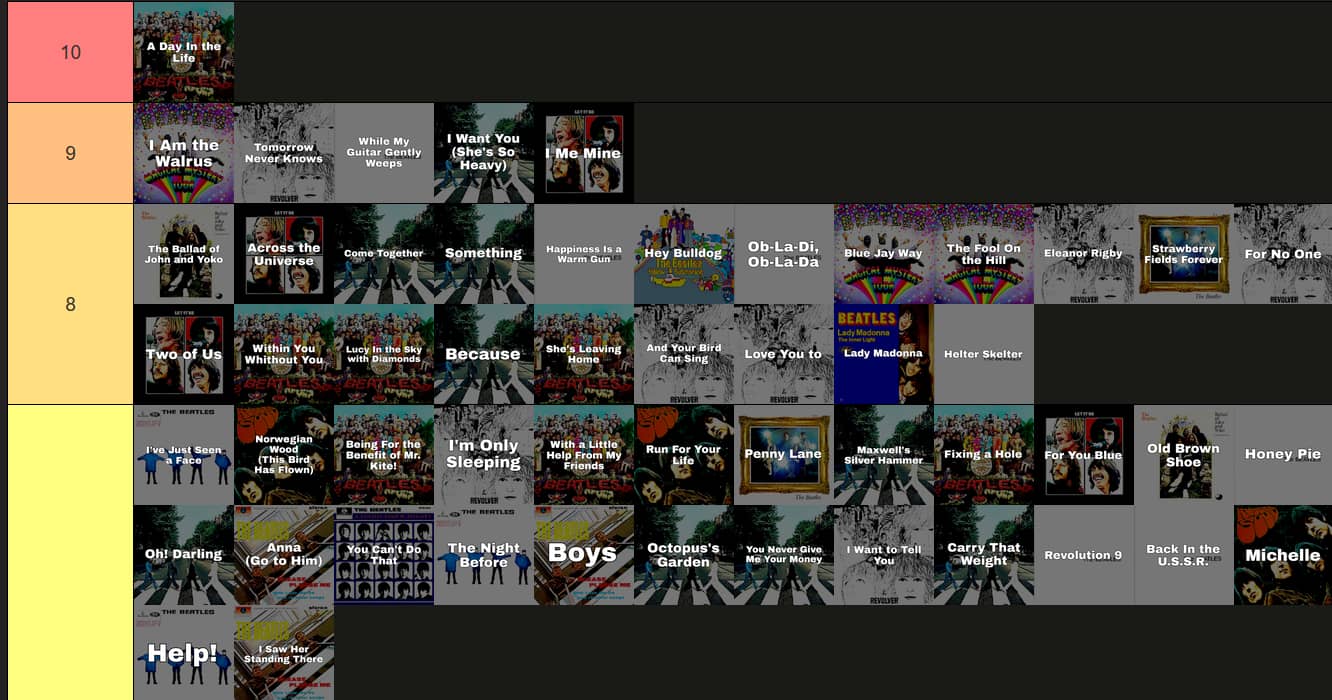Click the 'Michelle' tile
Image resolution: width=1332 pixels, height=700 pixels.
(1283, 555)
